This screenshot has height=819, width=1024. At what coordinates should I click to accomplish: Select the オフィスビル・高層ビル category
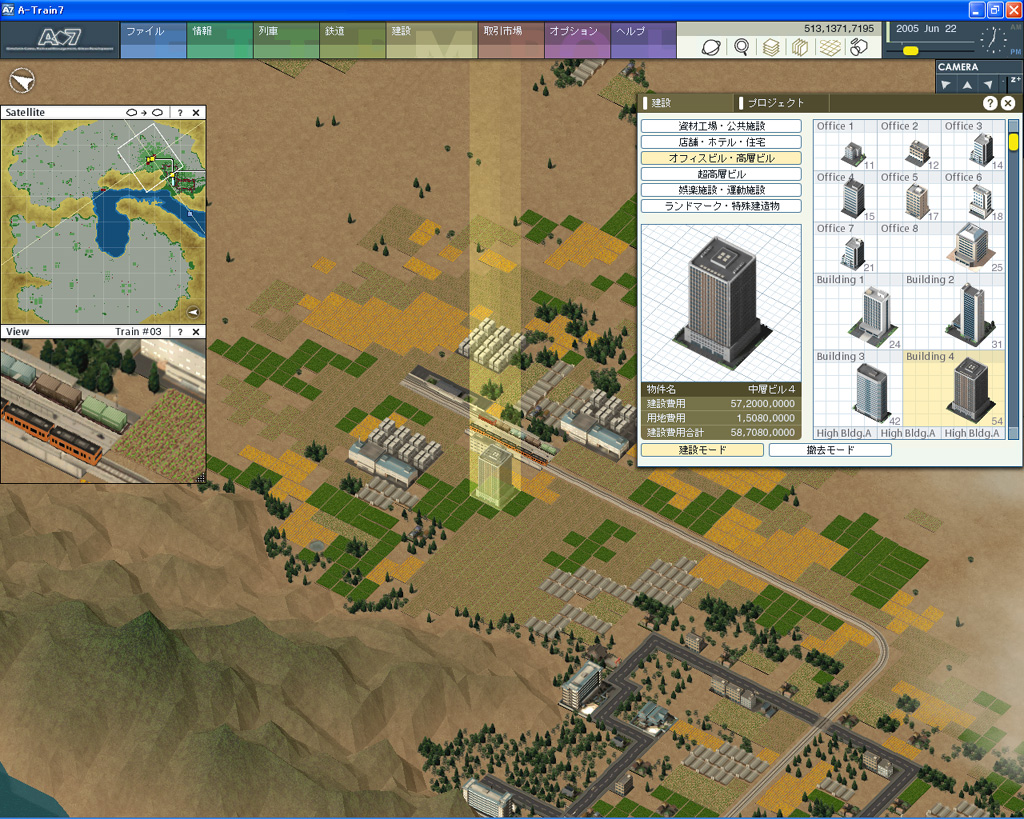click(x=721, y=158)
